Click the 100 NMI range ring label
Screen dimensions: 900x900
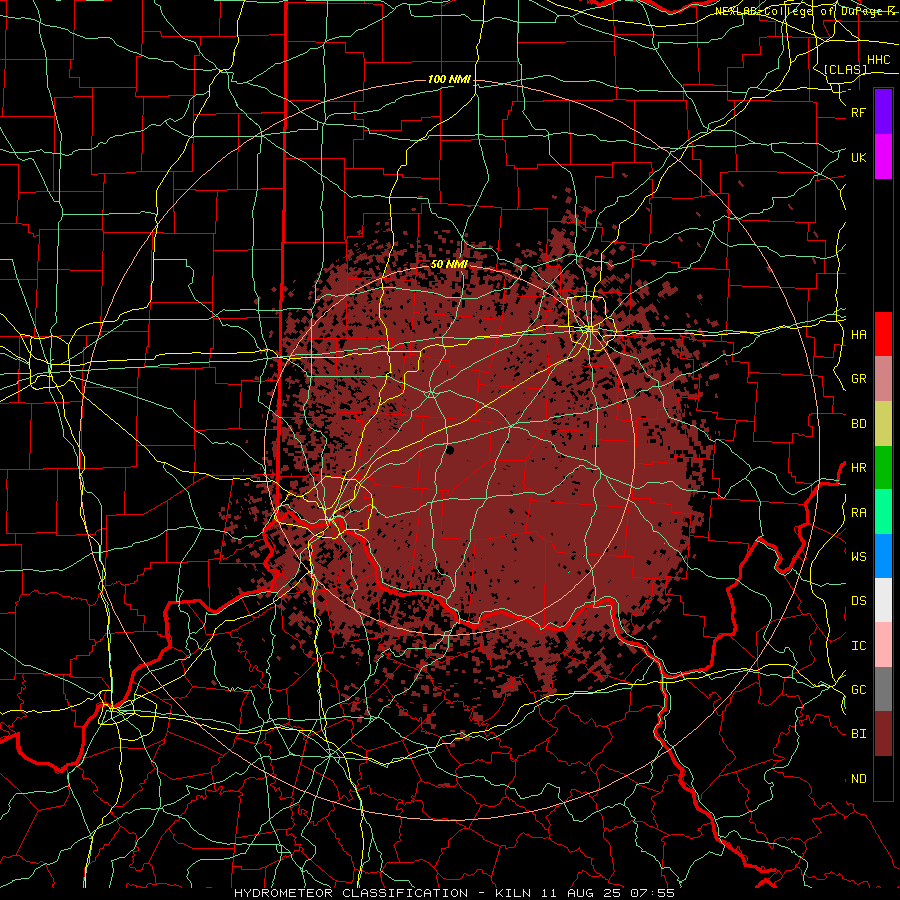(x=449, y=79)
